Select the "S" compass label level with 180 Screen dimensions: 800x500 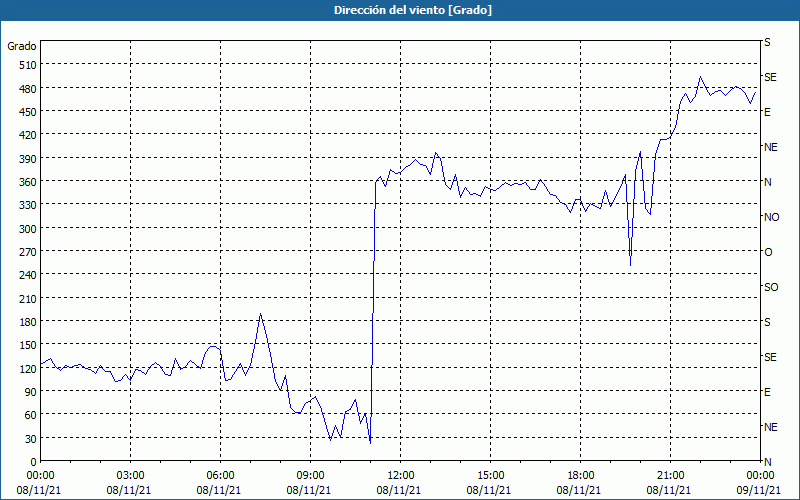pyautogui.click(x=767, y=322)
